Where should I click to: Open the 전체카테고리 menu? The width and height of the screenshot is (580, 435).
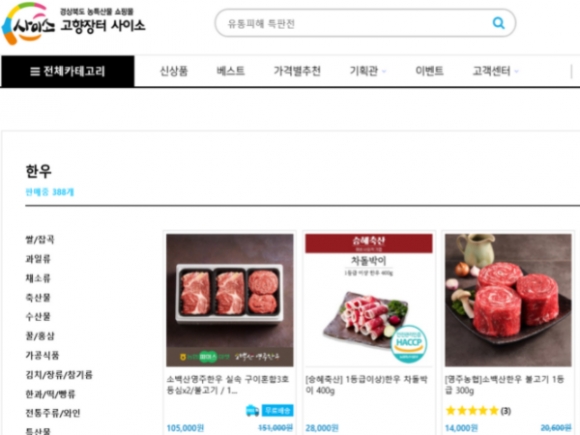click(68, 71)
